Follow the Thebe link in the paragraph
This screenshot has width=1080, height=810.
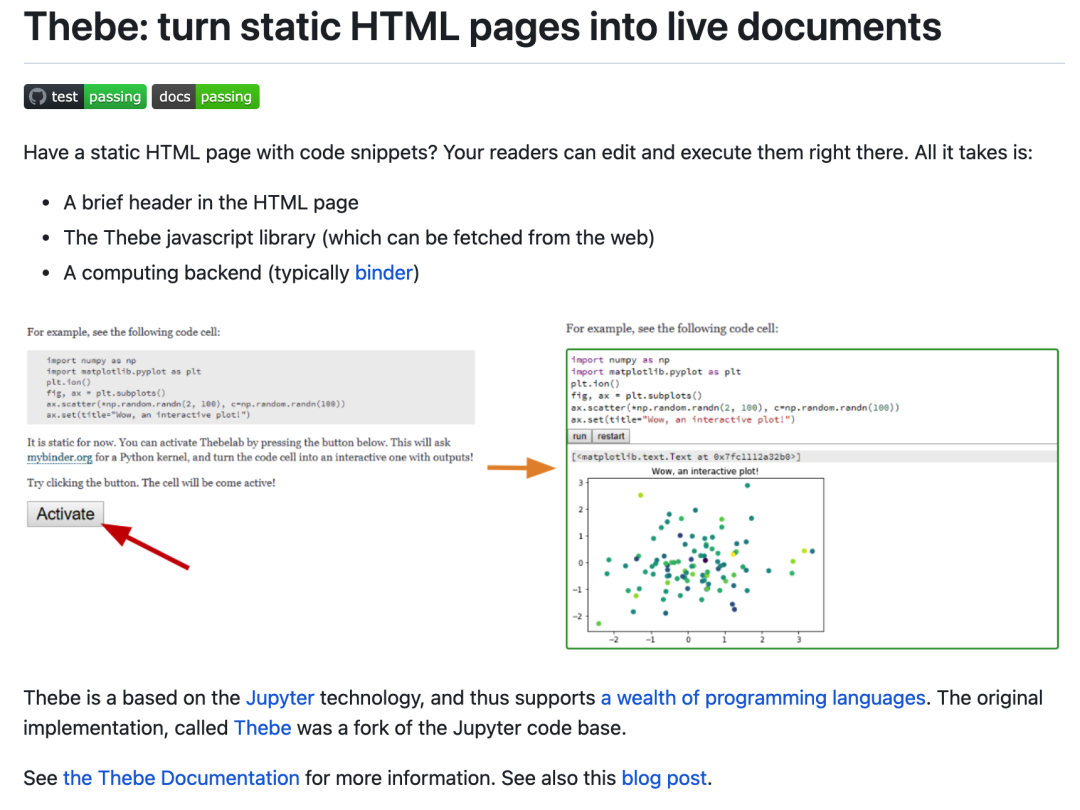262,728
